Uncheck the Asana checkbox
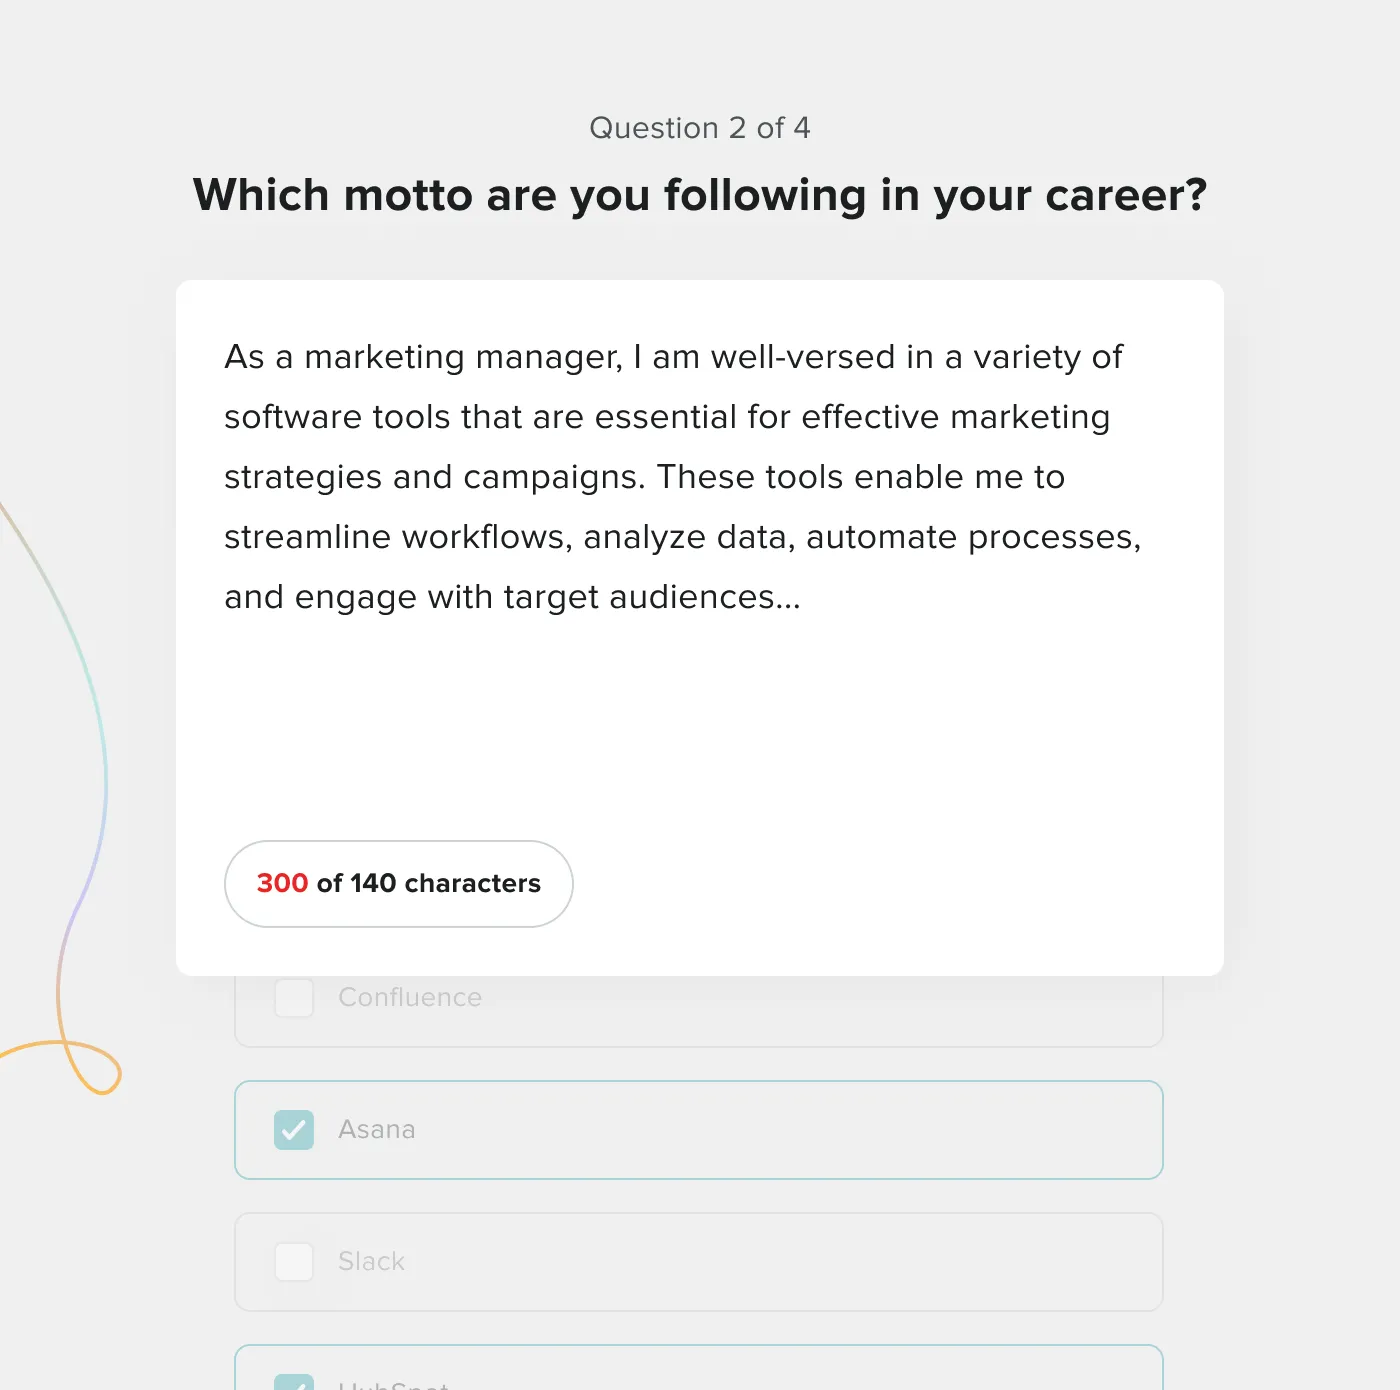This screenshot has width=1400, height=1390. [294, 1130]
